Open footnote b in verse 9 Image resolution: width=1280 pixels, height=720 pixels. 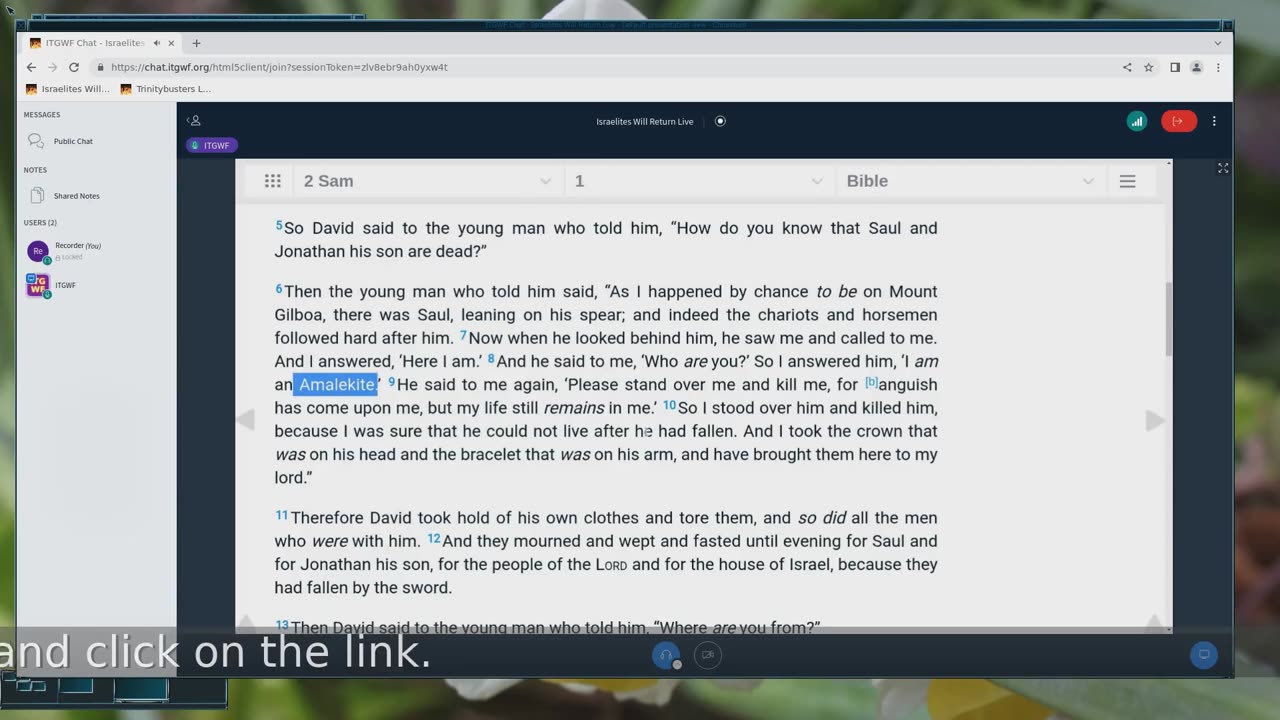(x=871, y=382)
